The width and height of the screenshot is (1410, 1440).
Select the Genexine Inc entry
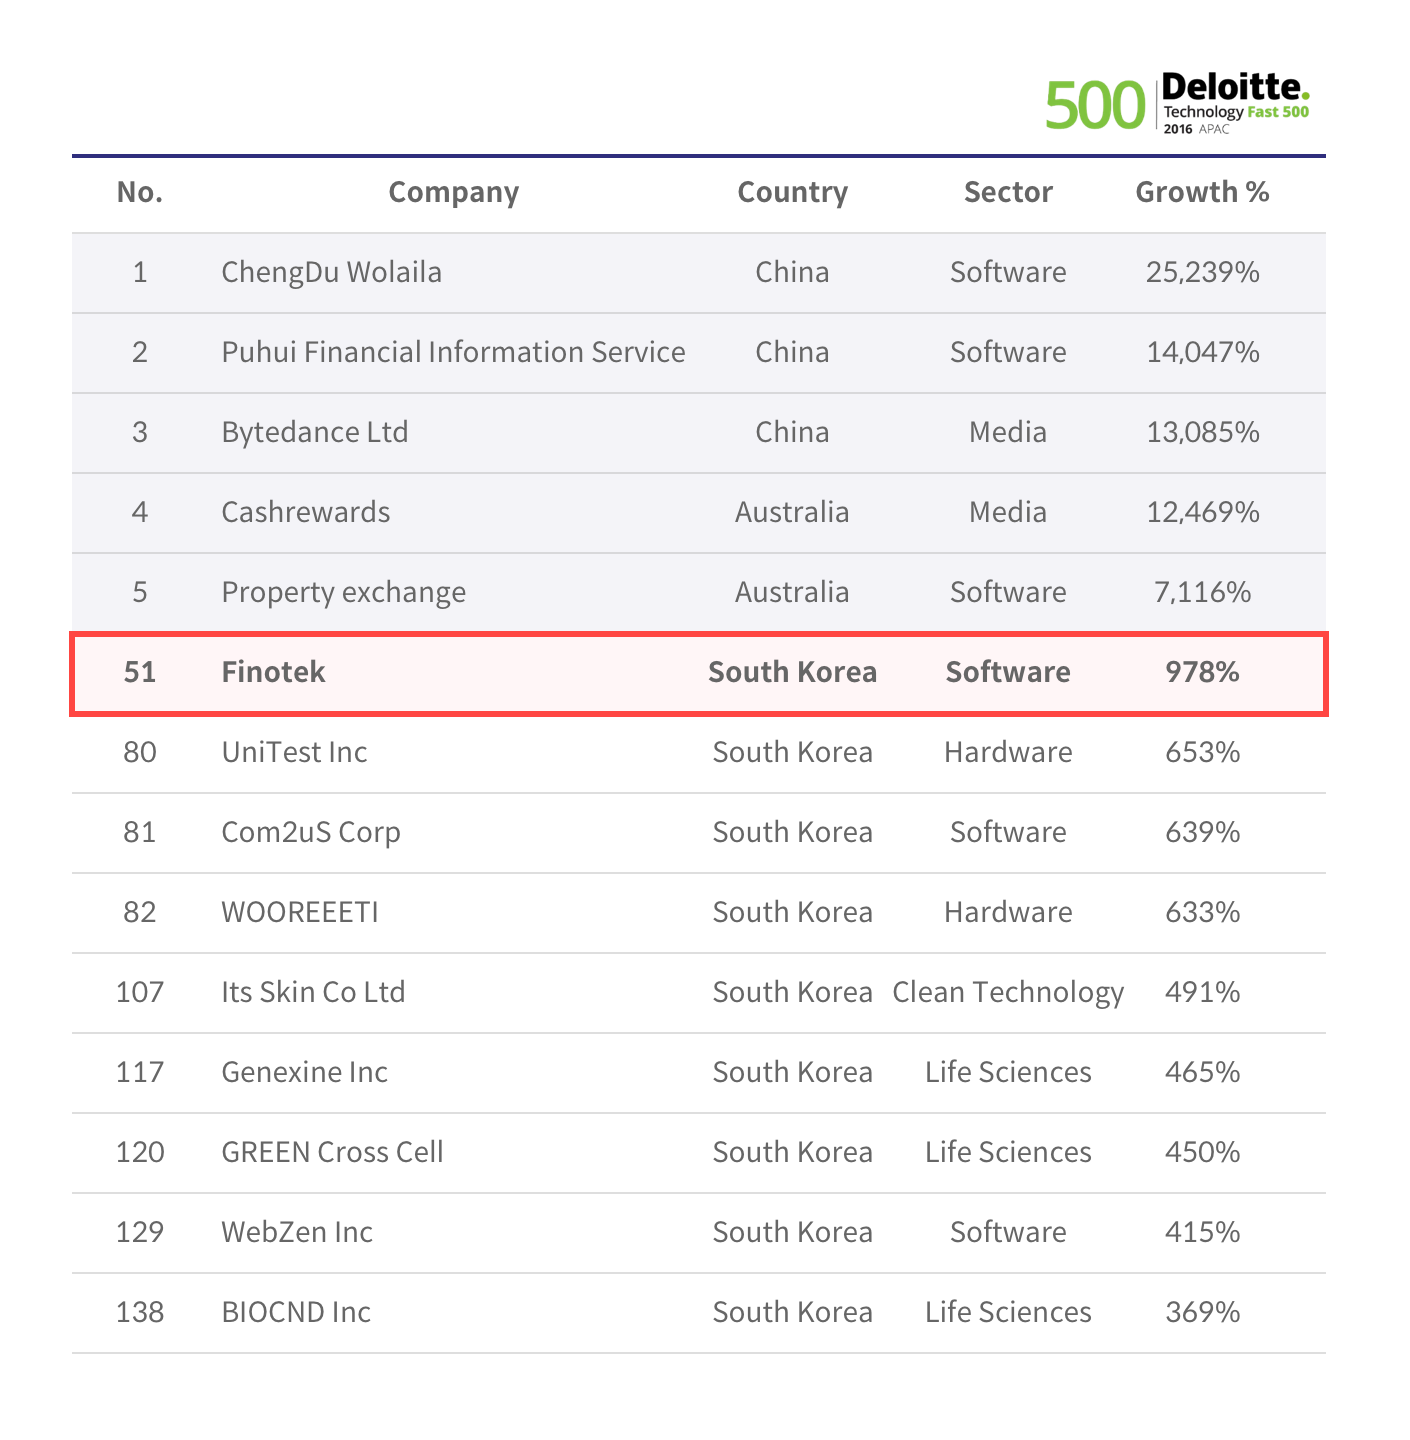304,1072
